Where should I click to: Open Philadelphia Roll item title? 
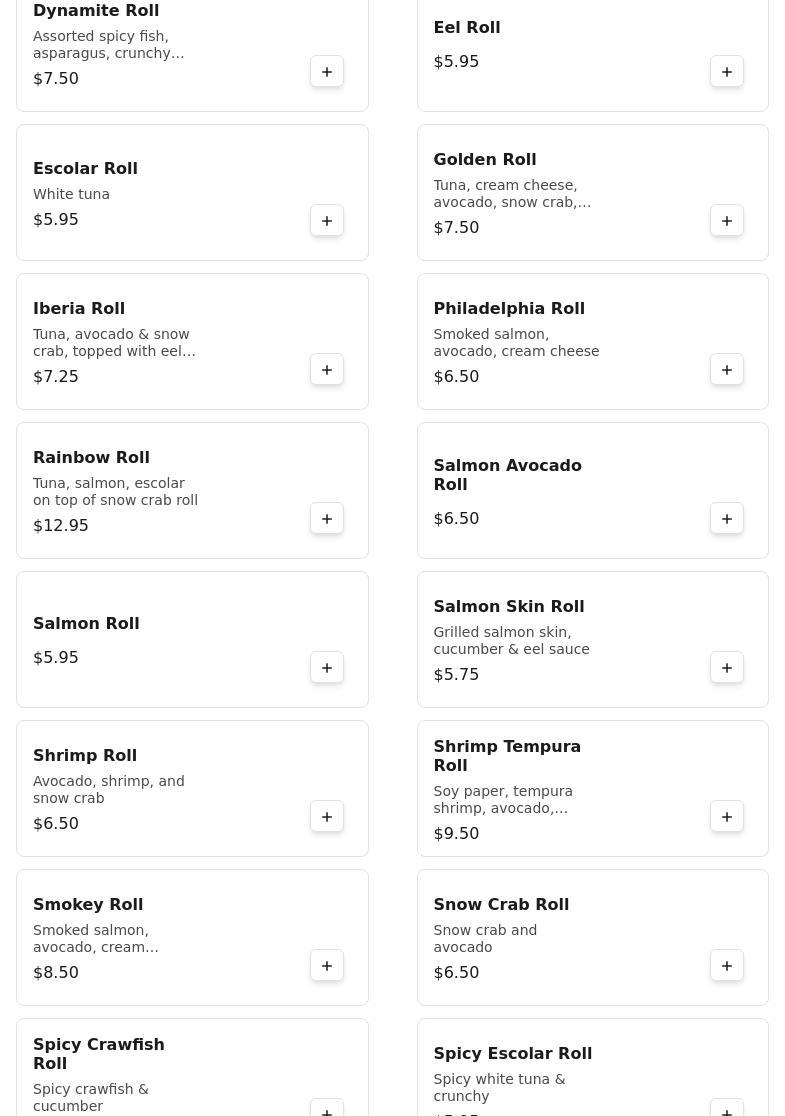tap(508, 309)
